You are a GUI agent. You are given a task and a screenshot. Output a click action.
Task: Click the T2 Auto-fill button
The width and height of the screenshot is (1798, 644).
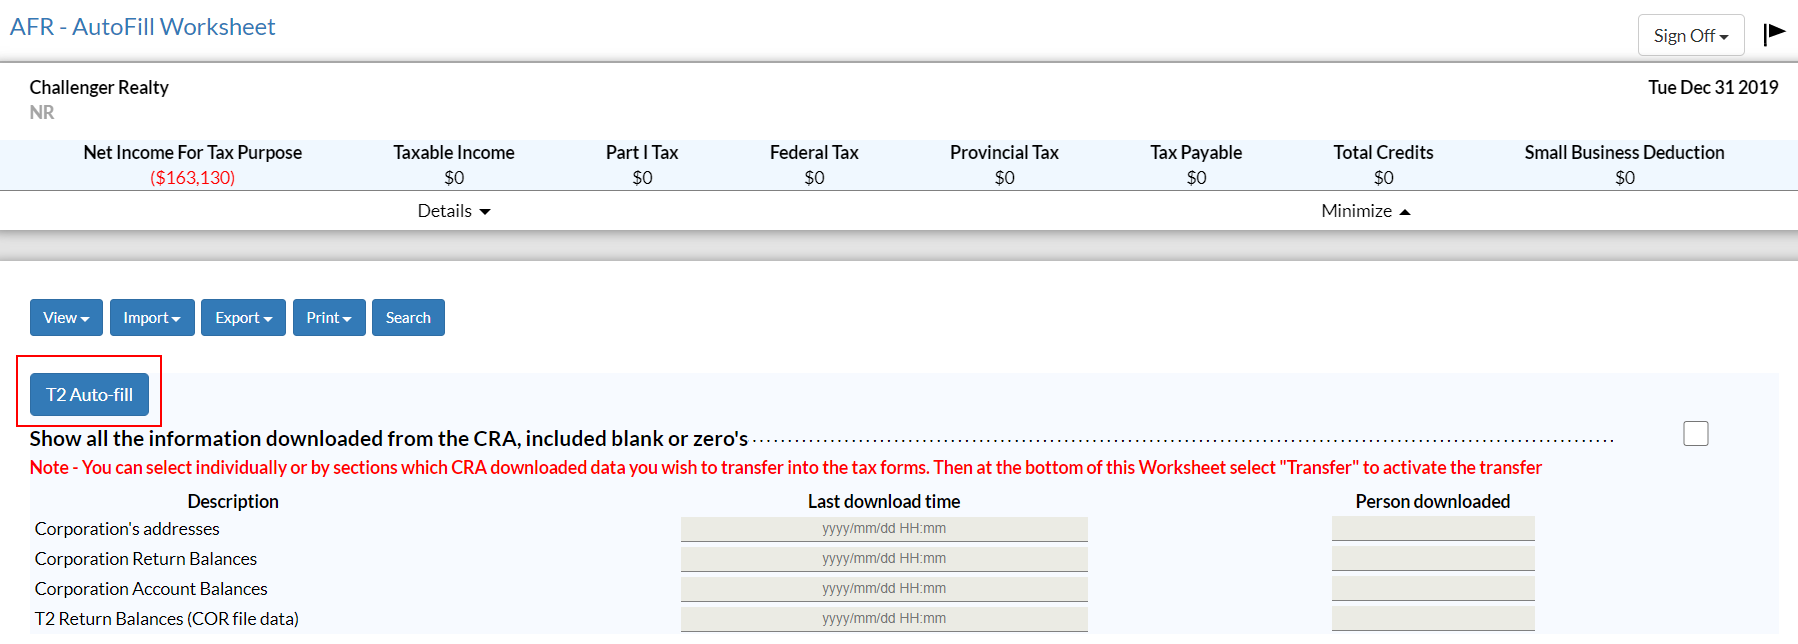[x=89, y=395]
